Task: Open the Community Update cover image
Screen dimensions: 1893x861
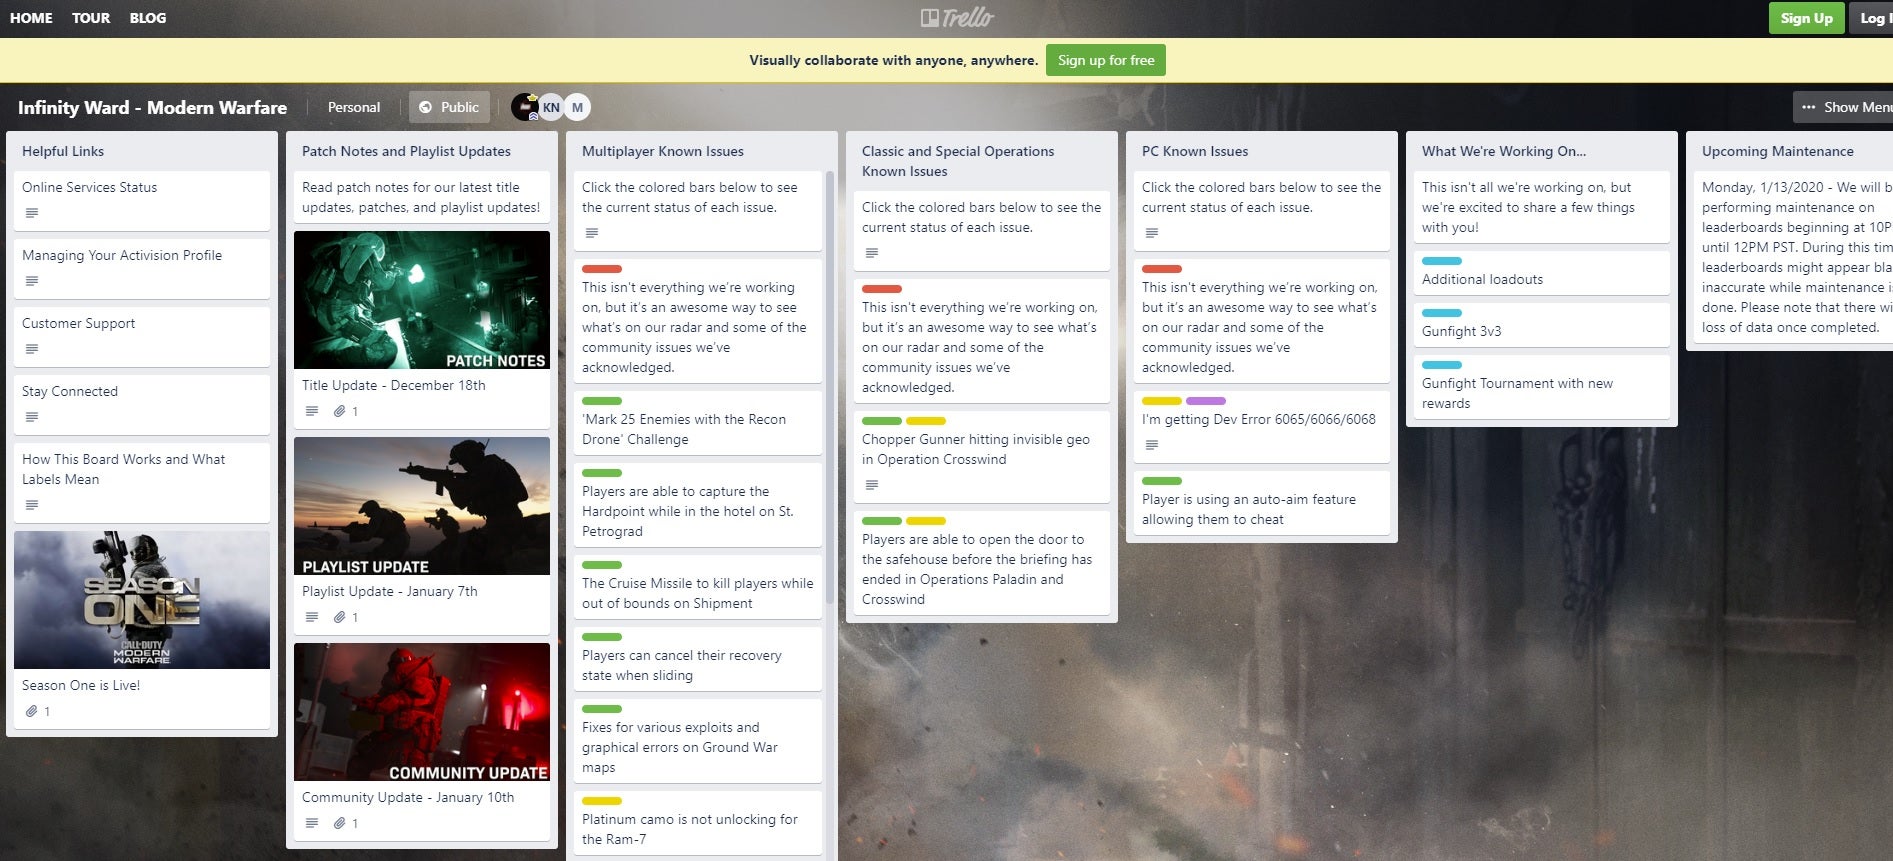Action: [x=422, y=712]
